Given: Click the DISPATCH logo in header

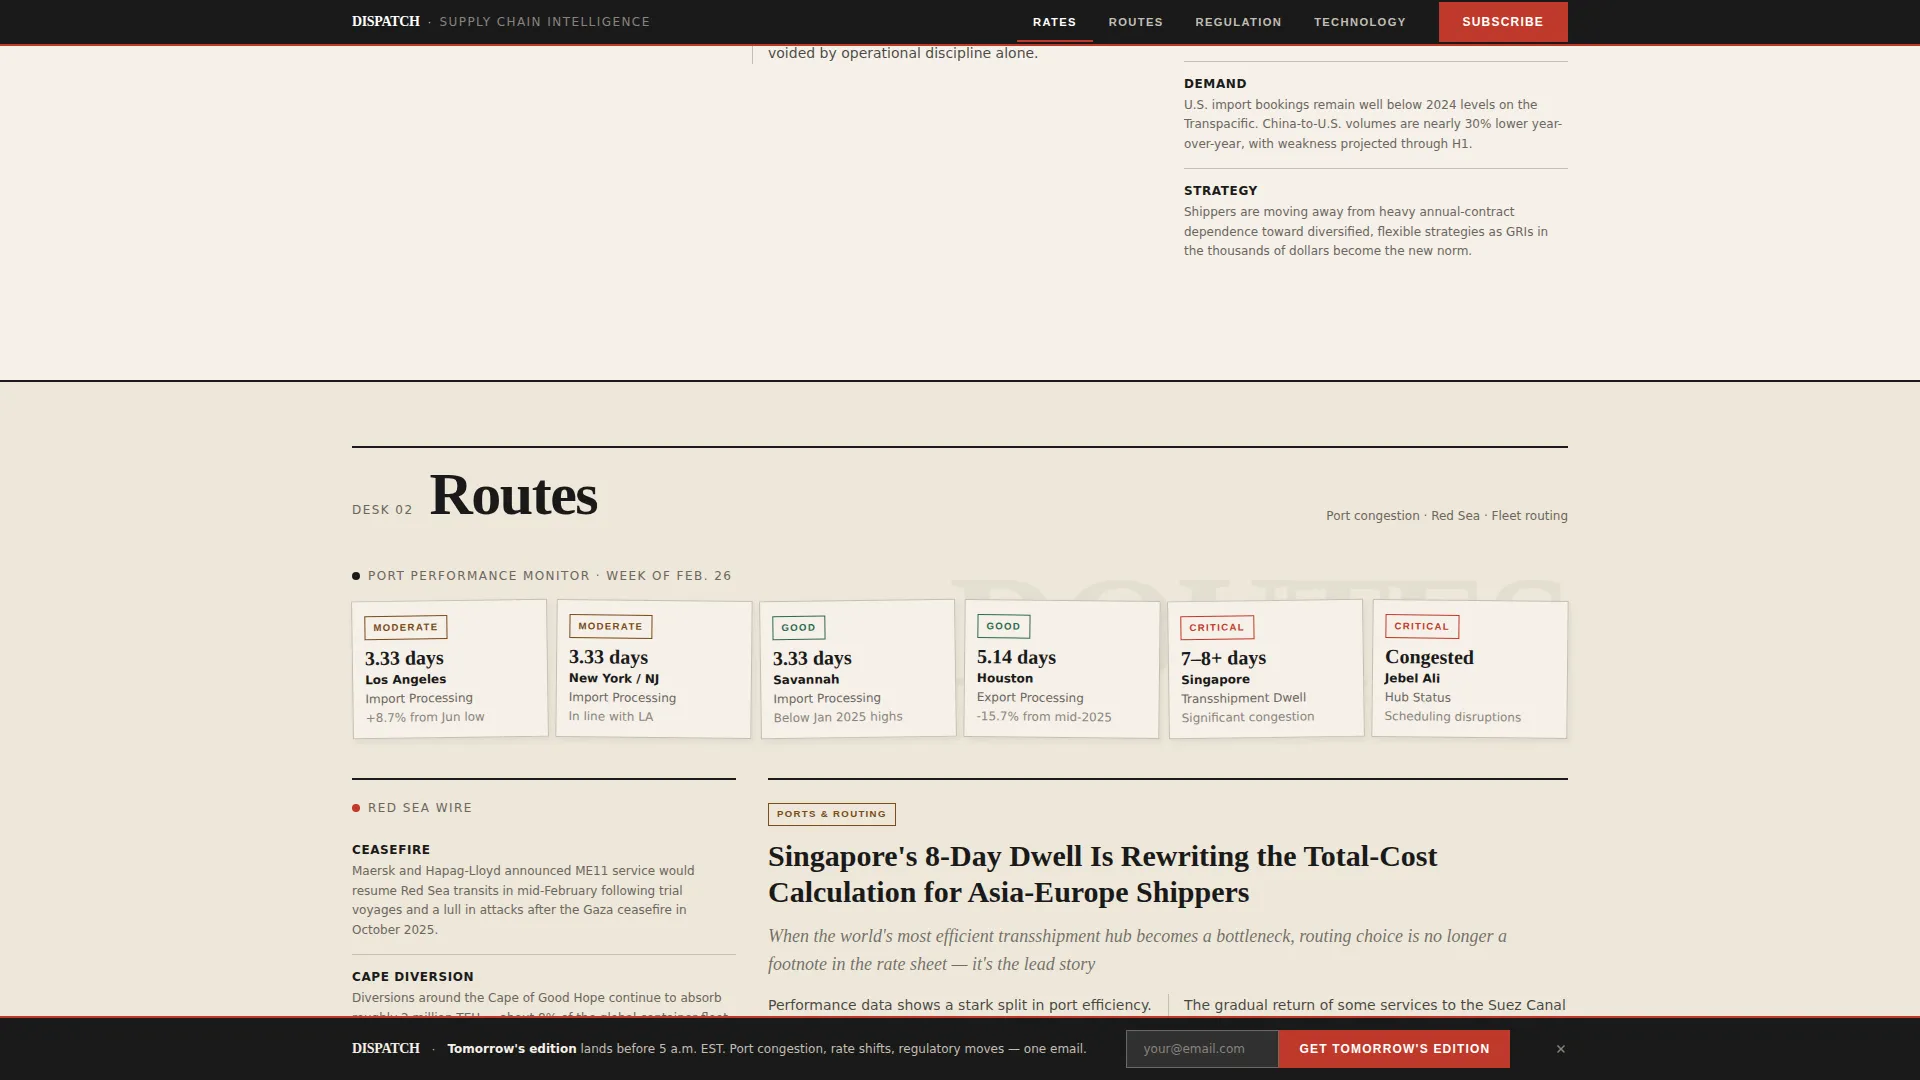Looking at the screenshot, I should tap(385, 21).
